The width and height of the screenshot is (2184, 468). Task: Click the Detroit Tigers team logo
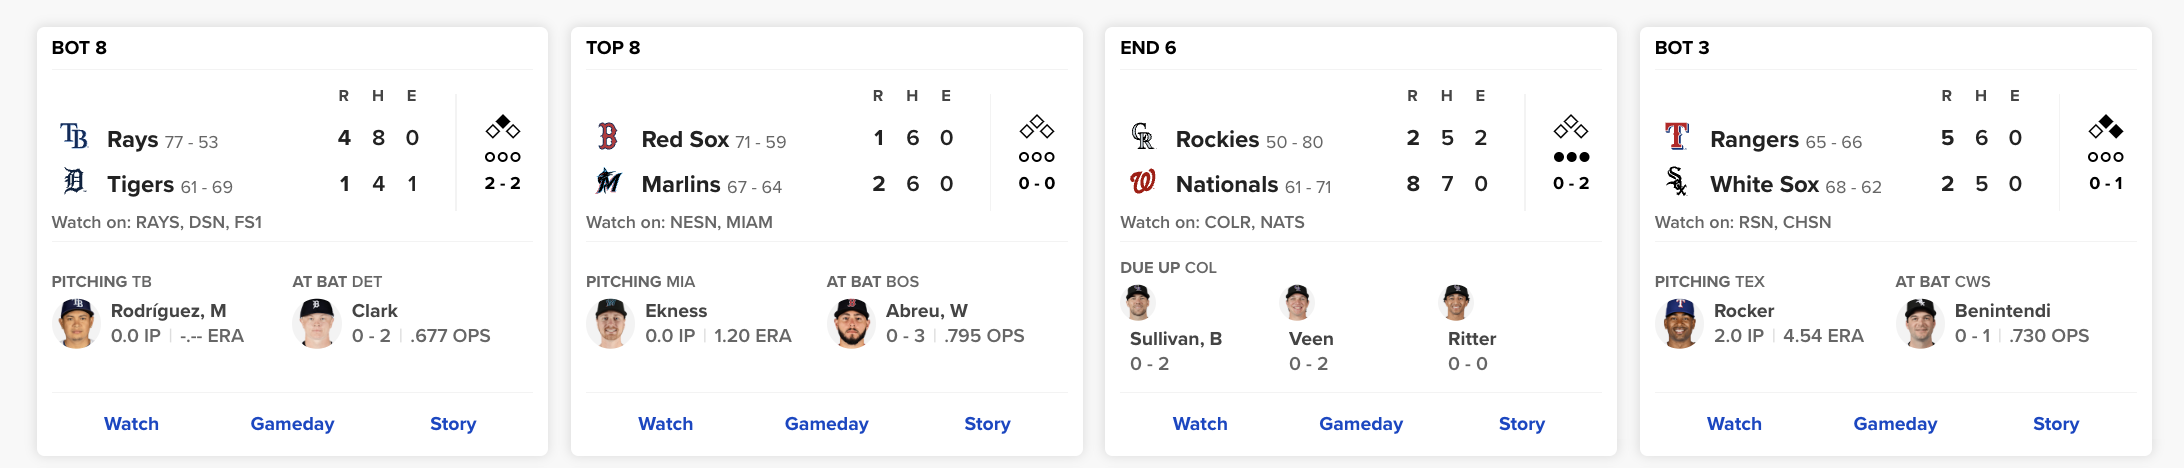coord(75,182)
